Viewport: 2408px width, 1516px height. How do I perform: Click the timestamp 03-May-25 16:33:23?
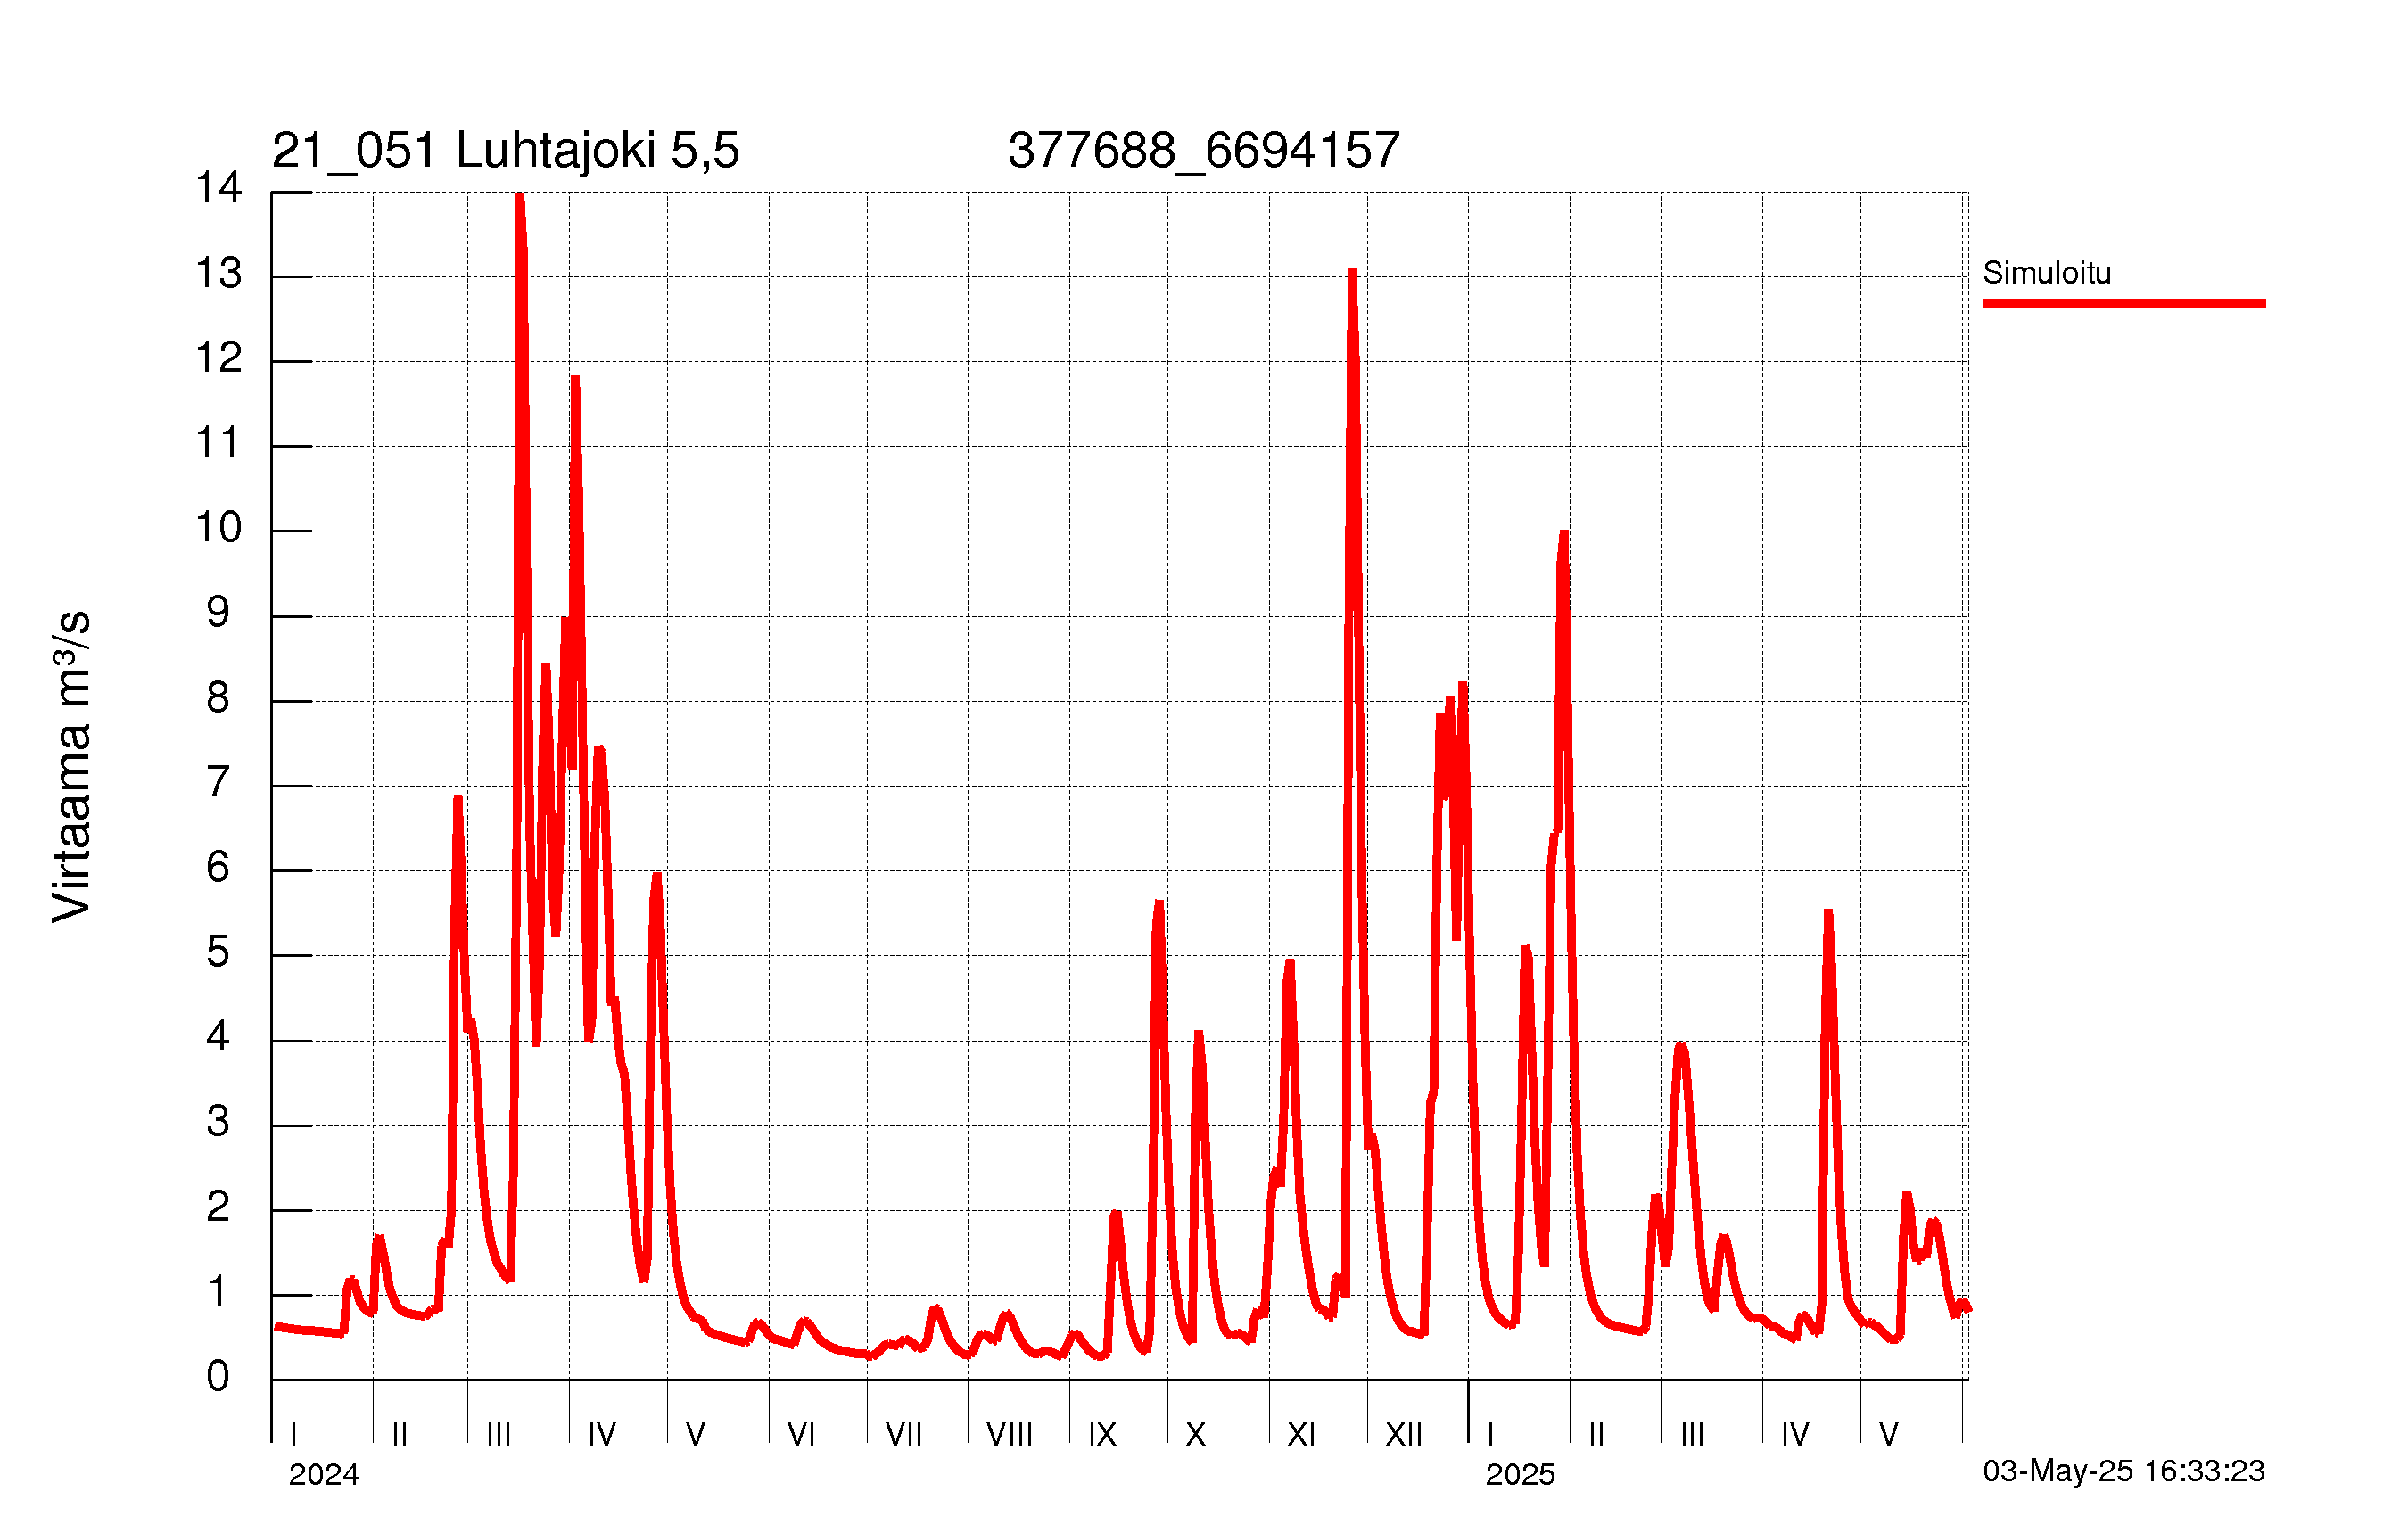click(2124, 1471)
